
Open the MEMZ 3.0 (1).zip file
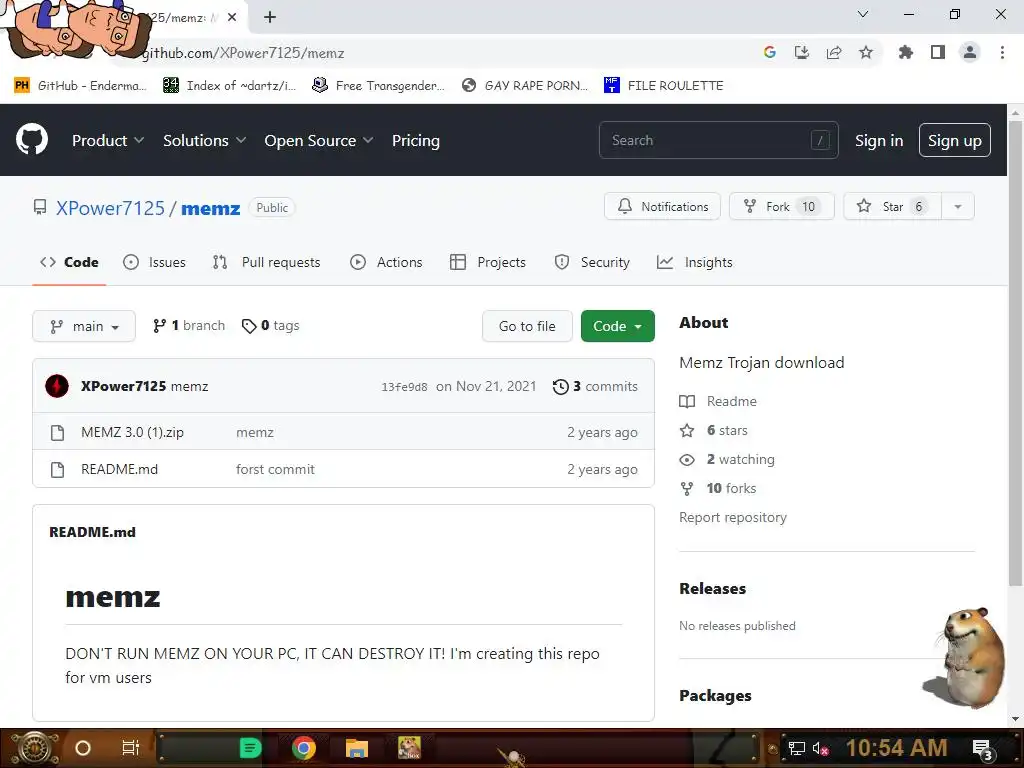pyautogui.click(x=133, y=432)
